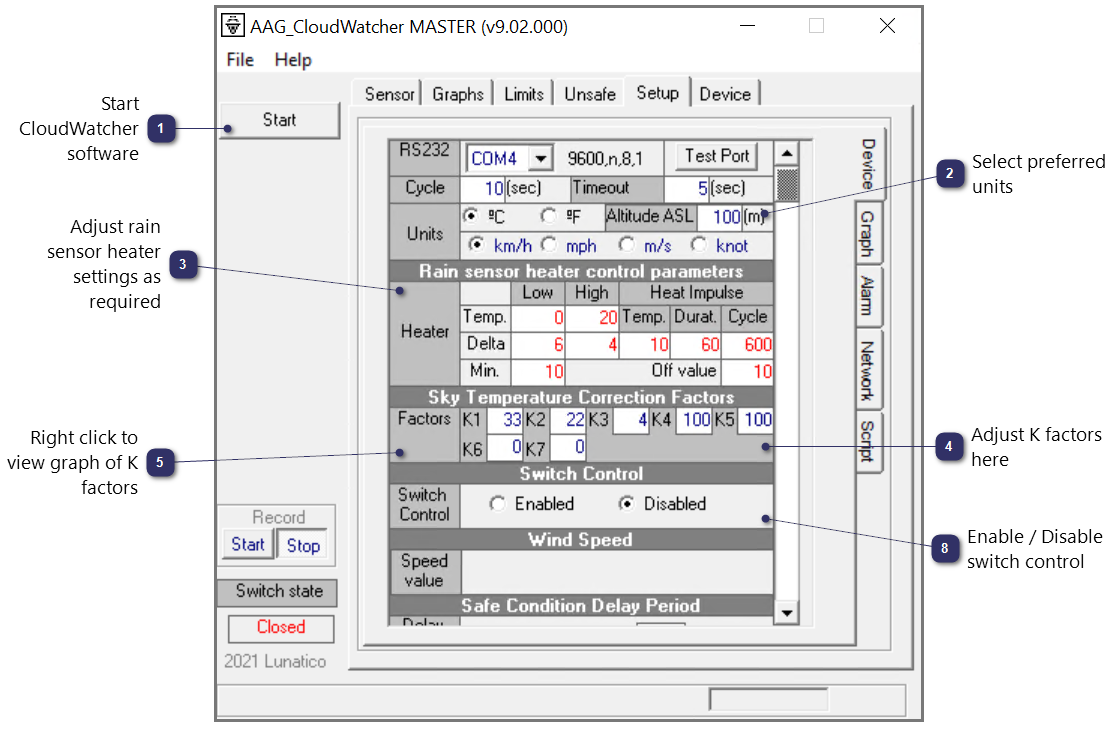
Task: Open the File menu
Action: coord(240,60)
